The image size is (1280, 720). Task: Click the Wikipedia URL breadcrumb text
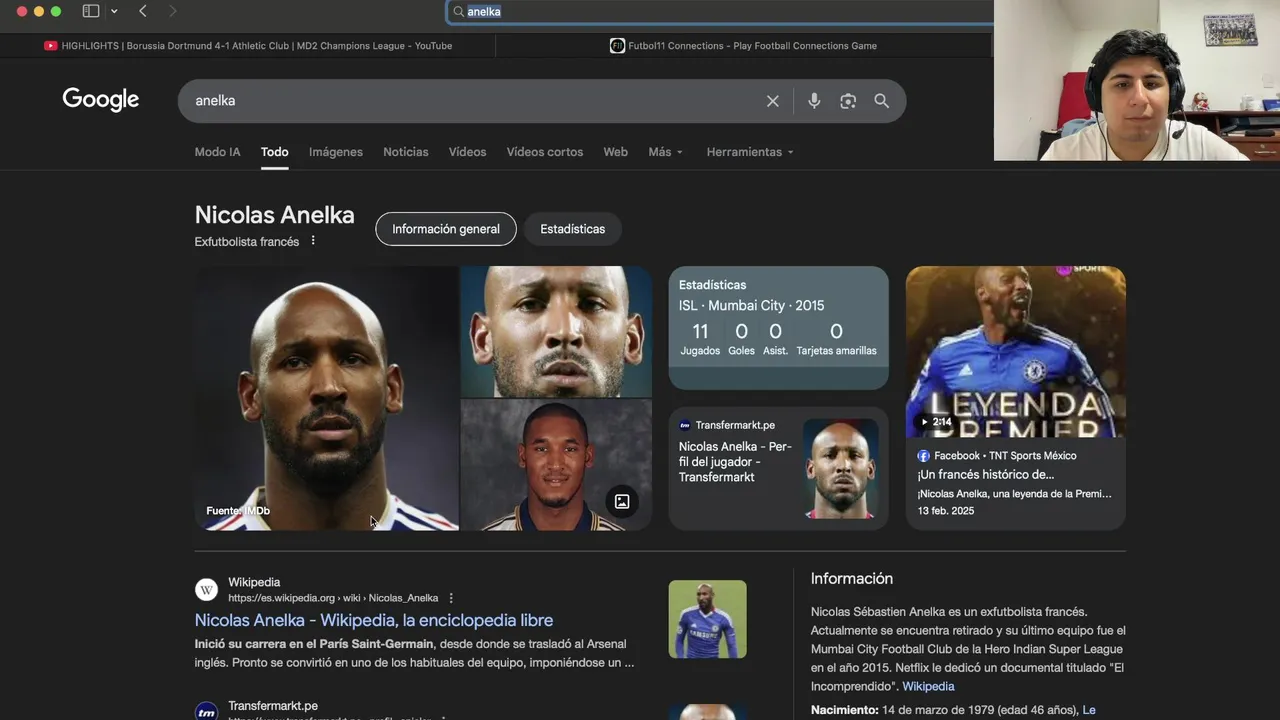pyautogui.click(x=333, y=598)
